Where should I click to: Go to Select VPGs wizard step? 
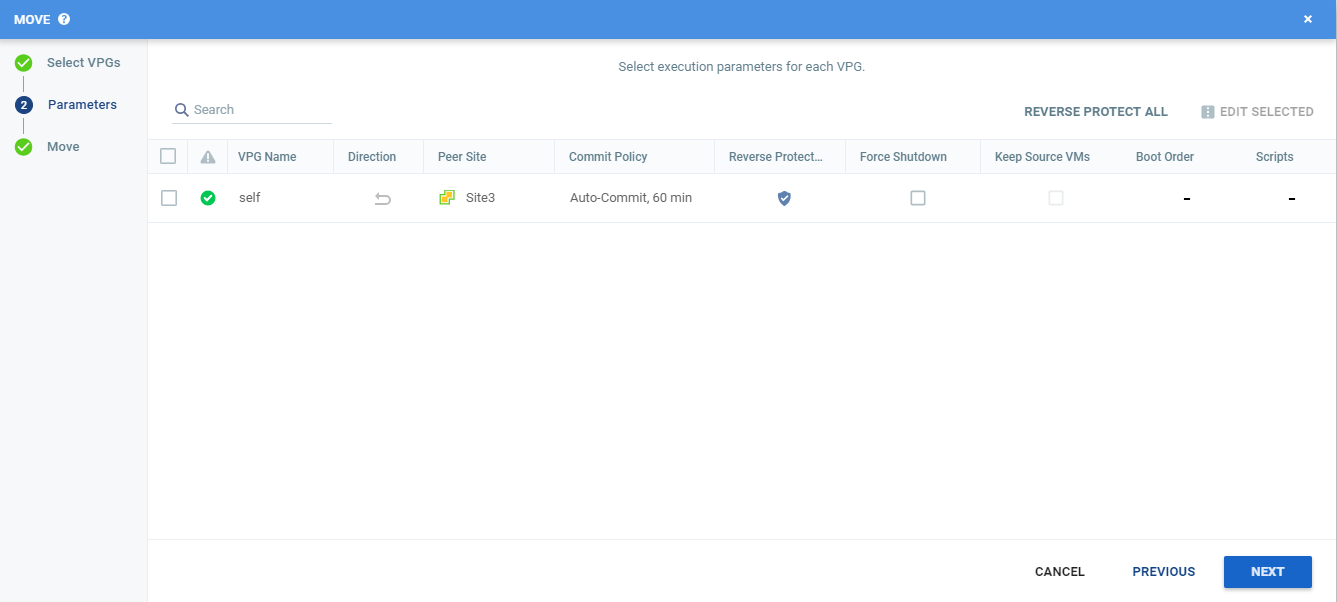pos(84,63)
